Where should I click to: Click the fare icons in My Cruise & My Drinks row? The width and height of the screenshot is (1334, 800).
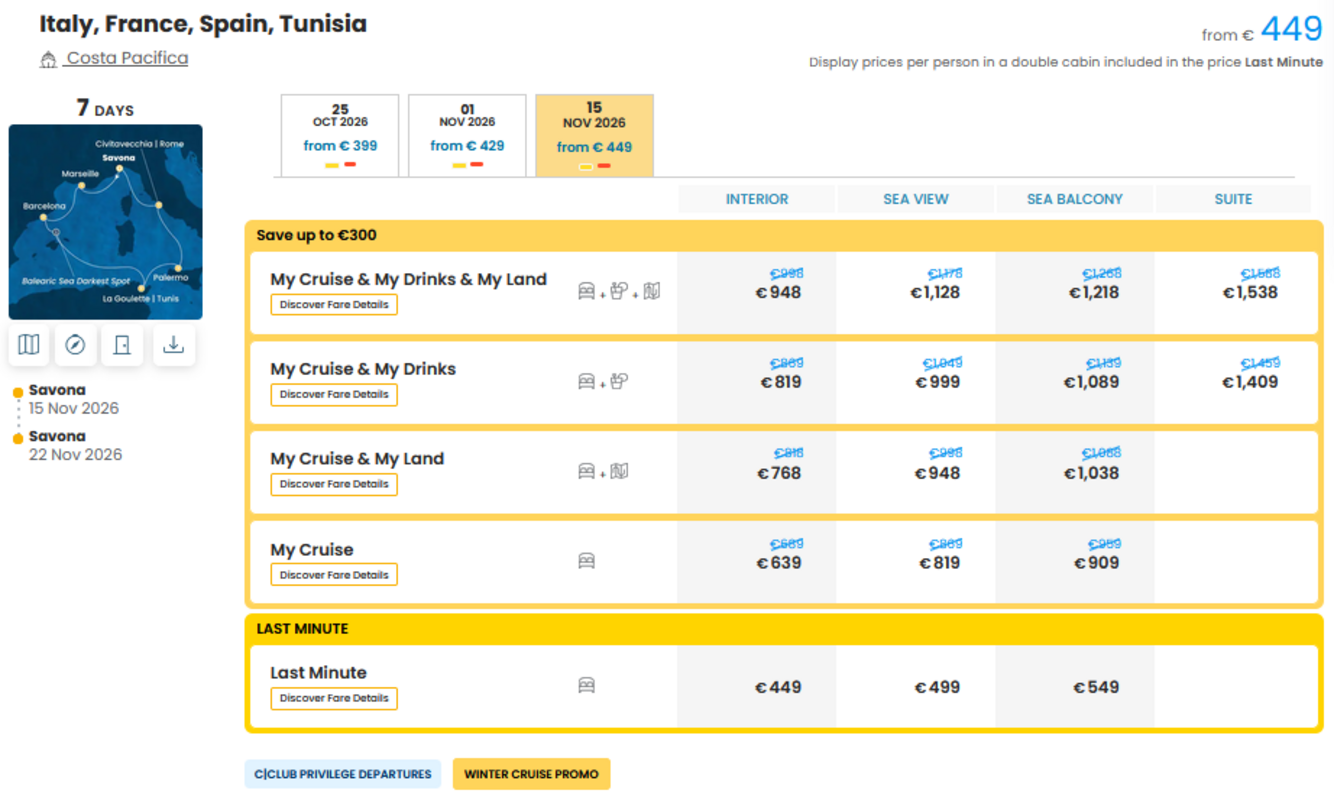pos(603,381)
